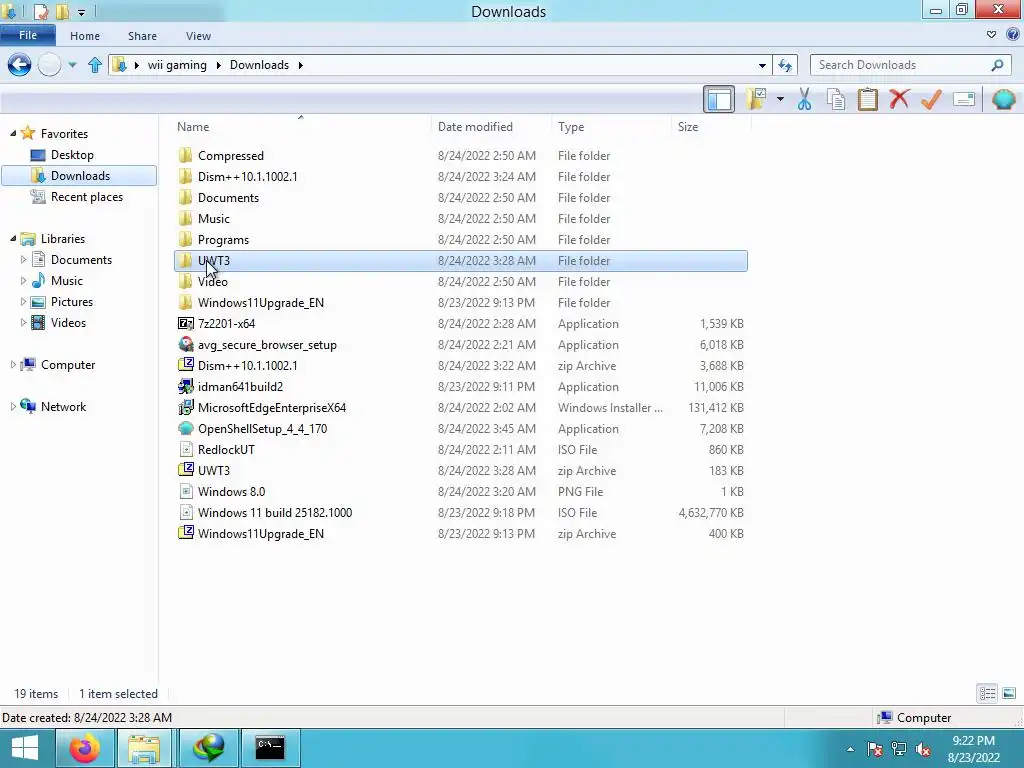Select the Programs folder
The width and height of the screenshot is (1024, 768).
pyautogui.click(x=461, y=240)
